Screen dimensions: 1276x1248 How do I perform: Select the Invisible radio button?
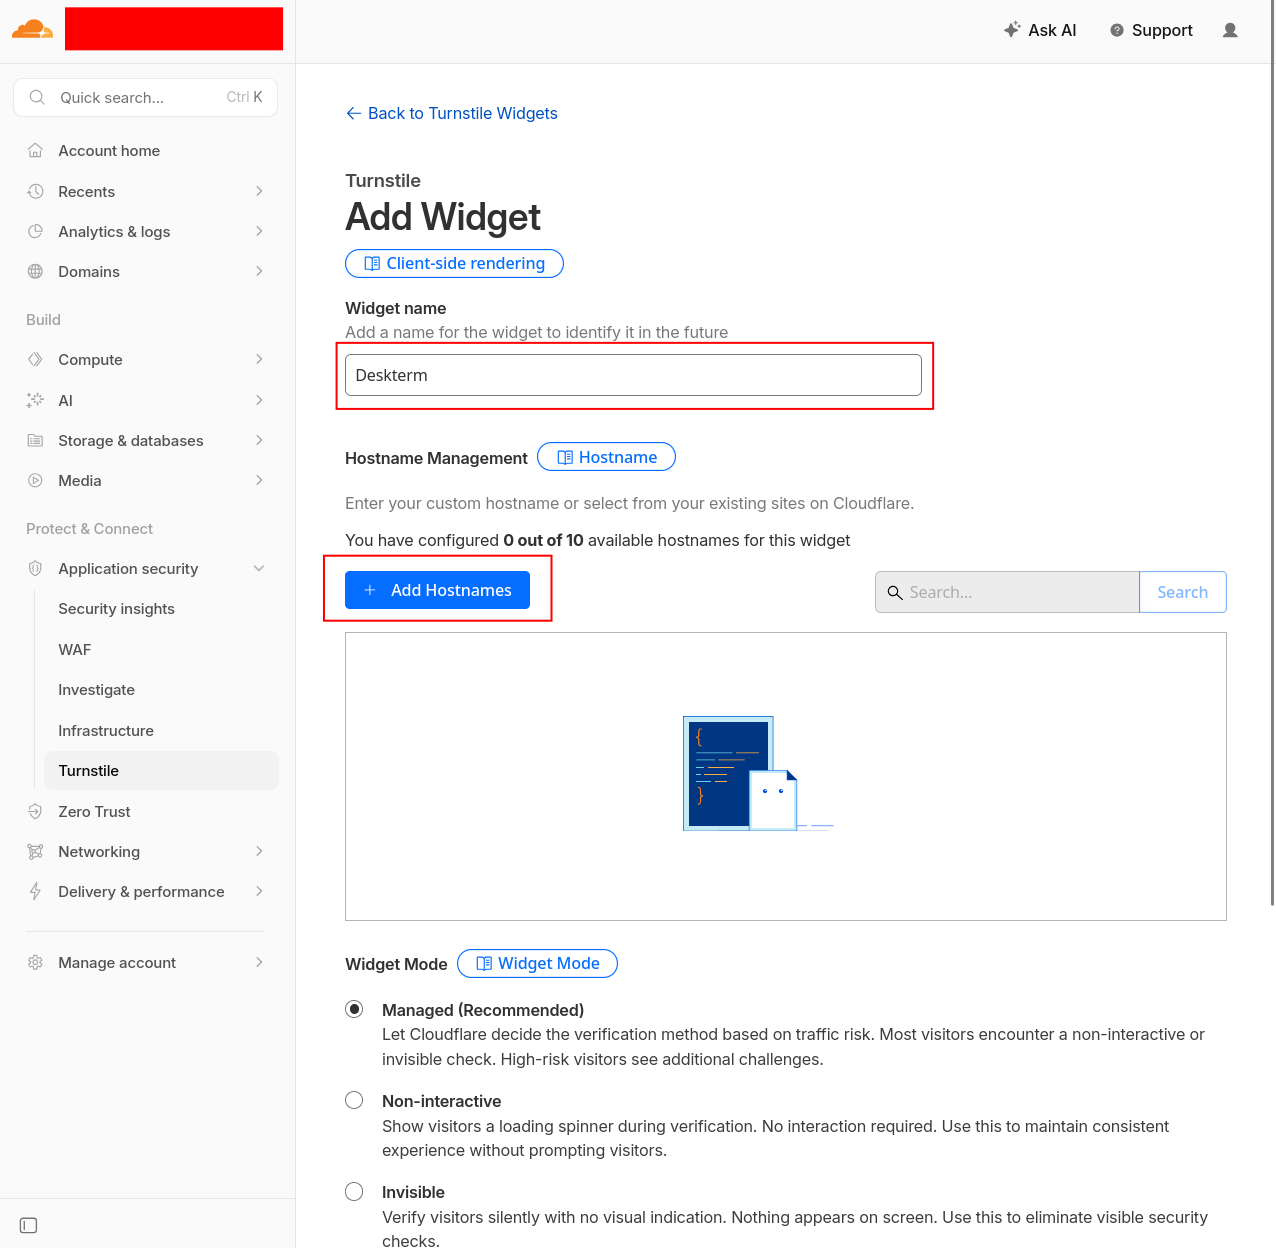pos(354,1191)
